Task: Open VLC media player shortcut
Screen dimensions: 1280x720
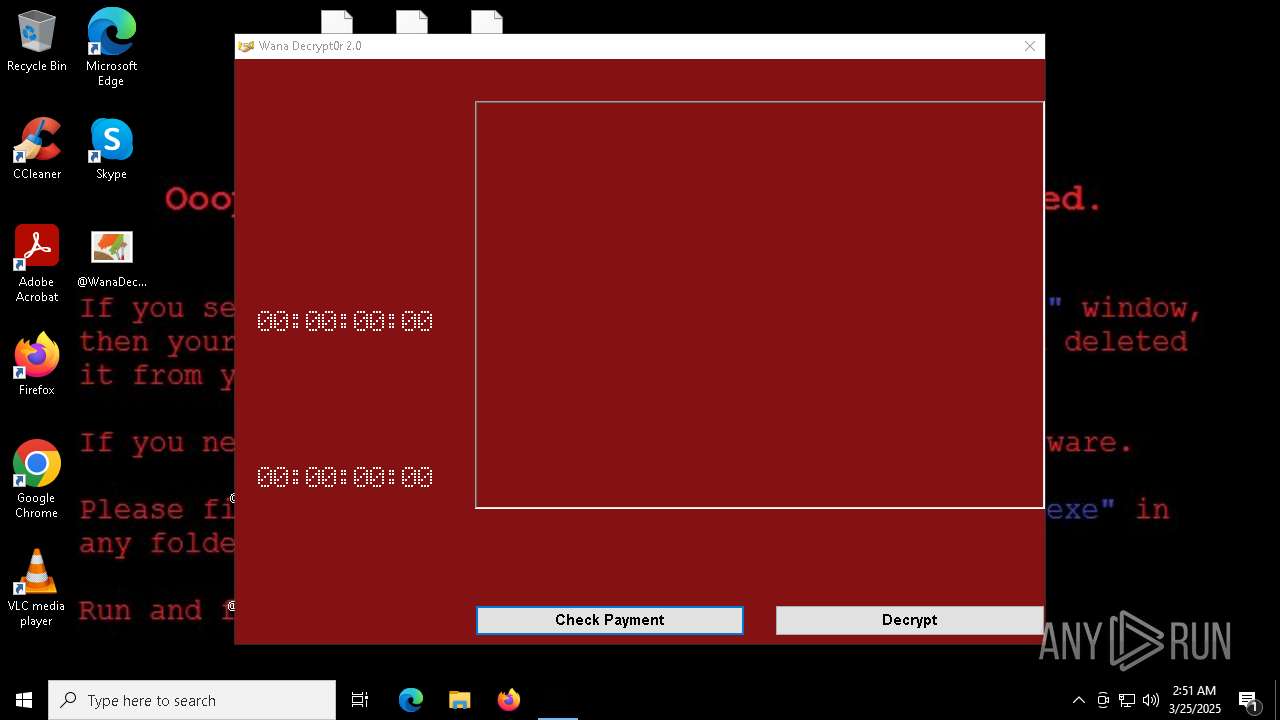Action: click(37, 587)
